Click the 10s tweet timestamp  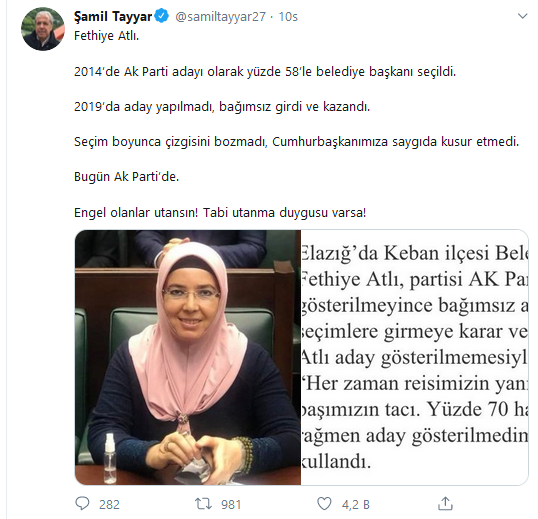(x=288, y=16)
